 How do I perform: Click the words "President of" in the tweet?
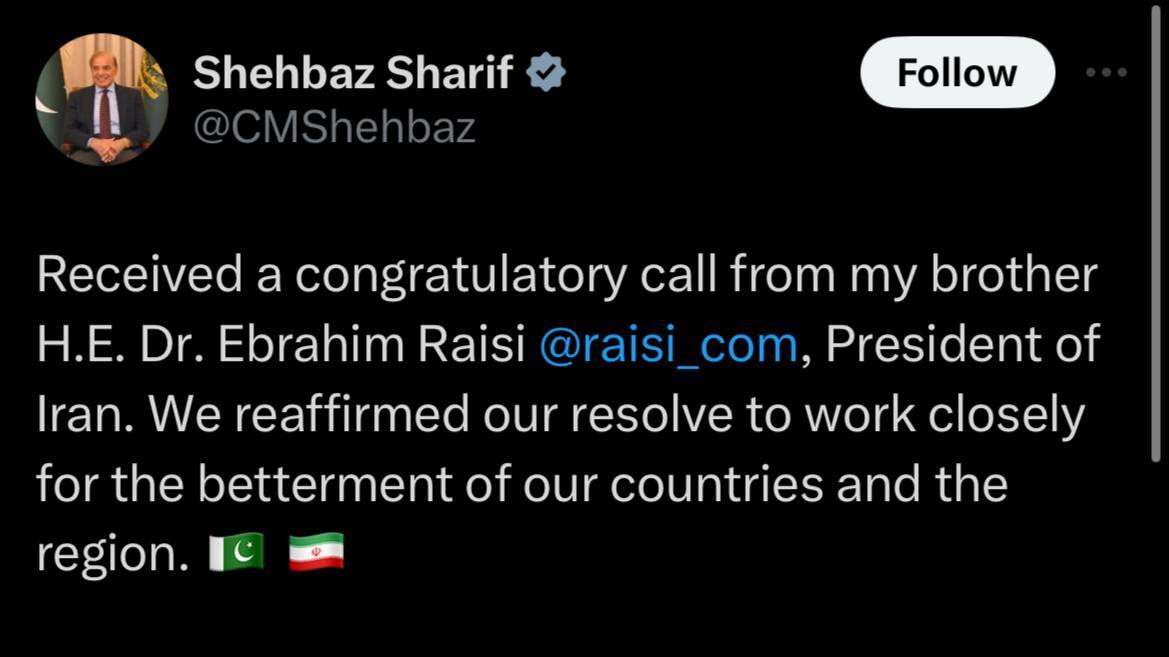(962, 345)
